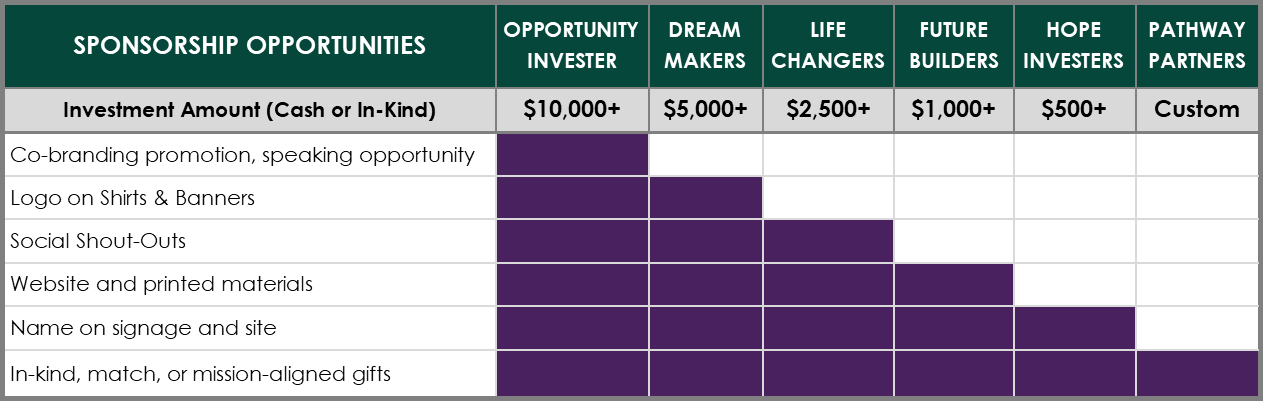Image resolution: width=1263 pixels, height=401 pixels.
Task: Choose the Future Builders column header
Action: pos(954,46)
